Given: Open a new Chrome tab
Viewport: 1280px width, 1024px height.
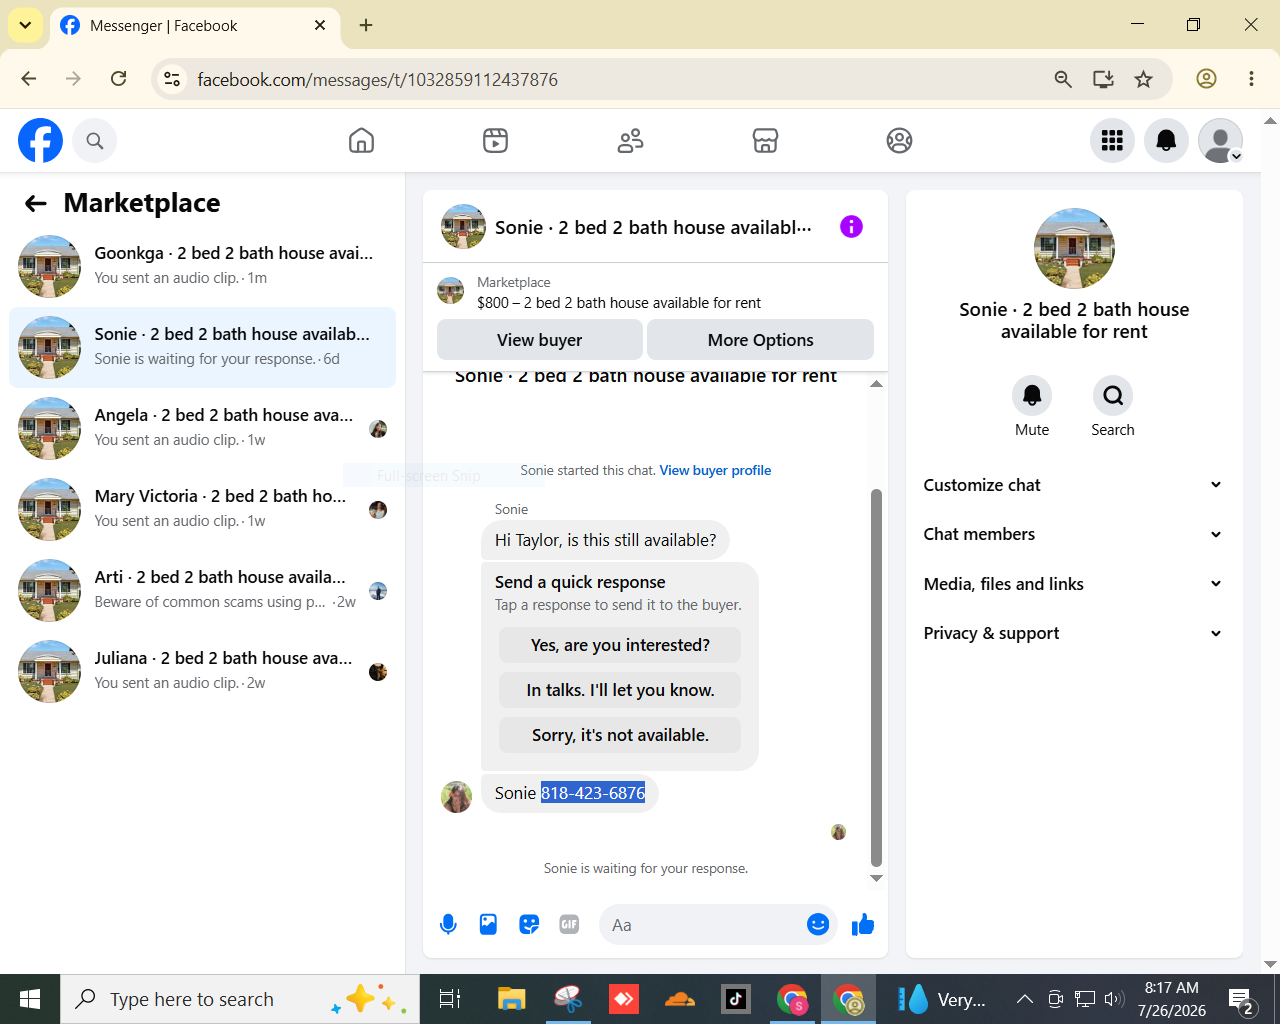Looking at the screenshot, I should coord(366,25).
